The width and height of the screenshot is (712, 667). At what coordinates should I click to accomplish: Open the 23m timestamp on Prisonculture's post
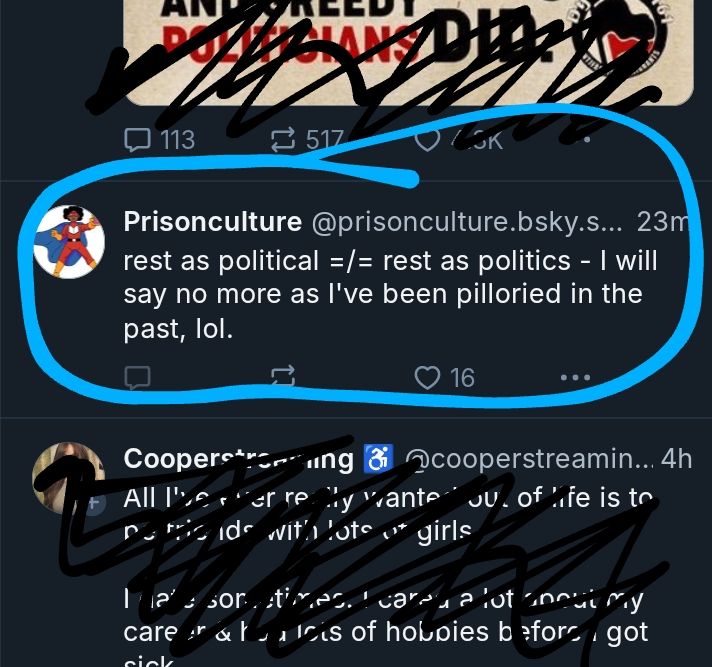663,222
